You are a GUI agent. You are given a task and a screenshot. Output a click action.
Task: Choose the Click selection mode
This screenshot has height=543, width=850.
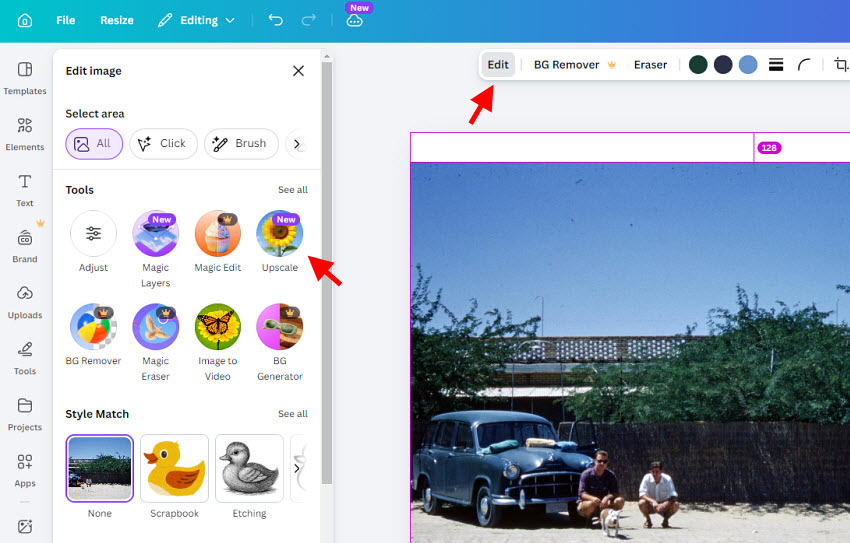[163, 144]
